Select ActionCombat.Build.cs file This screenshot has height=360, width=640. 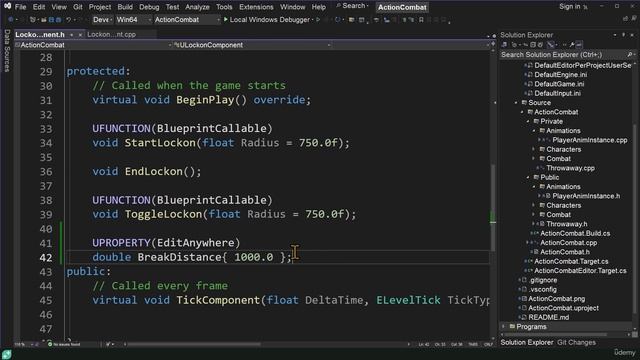click(575, 233)
